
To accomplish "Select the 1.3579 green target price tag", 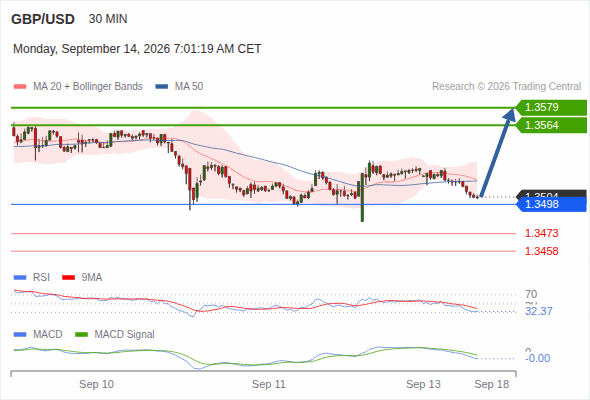I will click(x=551, y=108).
